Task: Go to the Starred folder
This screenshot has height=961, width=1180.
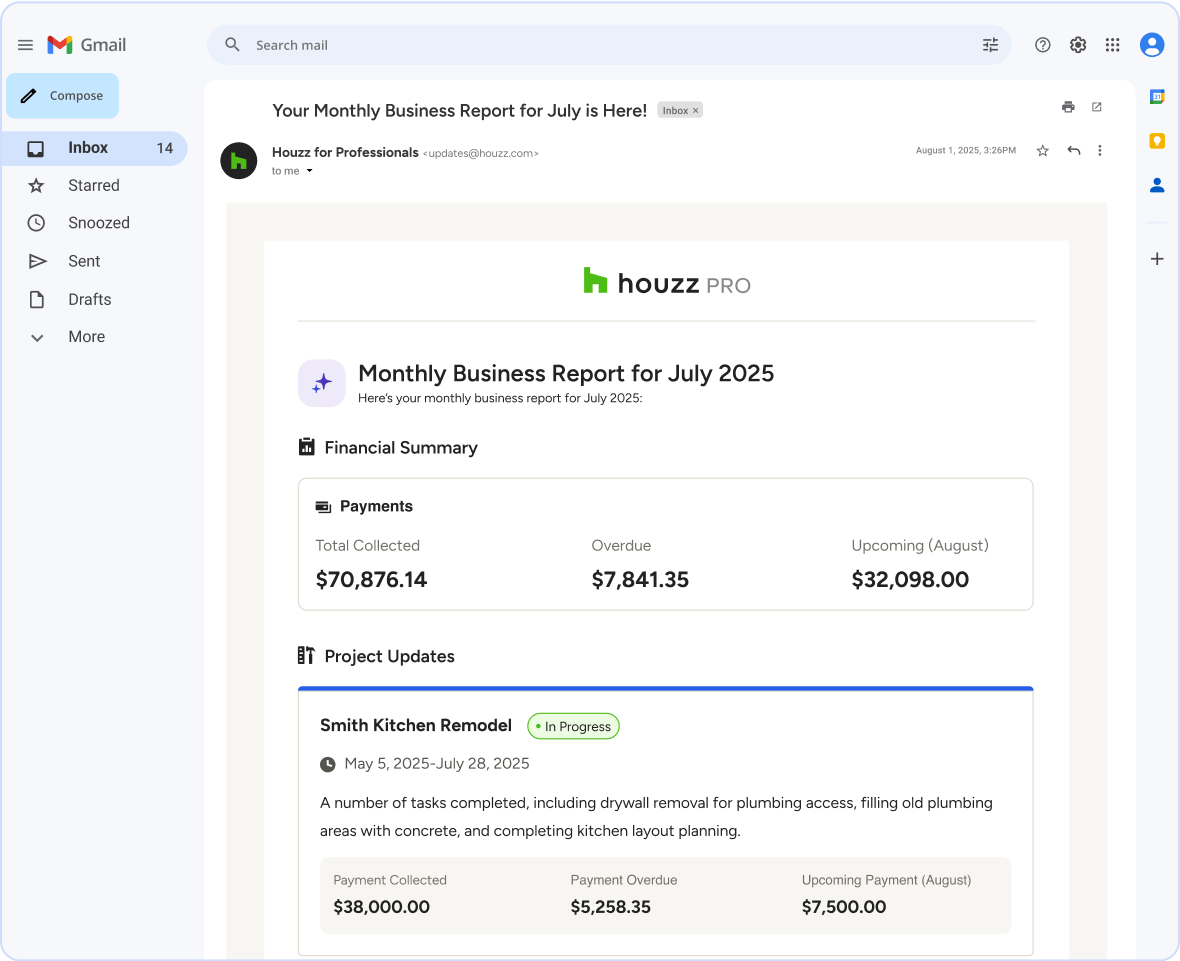Action: tap(93, 185)
